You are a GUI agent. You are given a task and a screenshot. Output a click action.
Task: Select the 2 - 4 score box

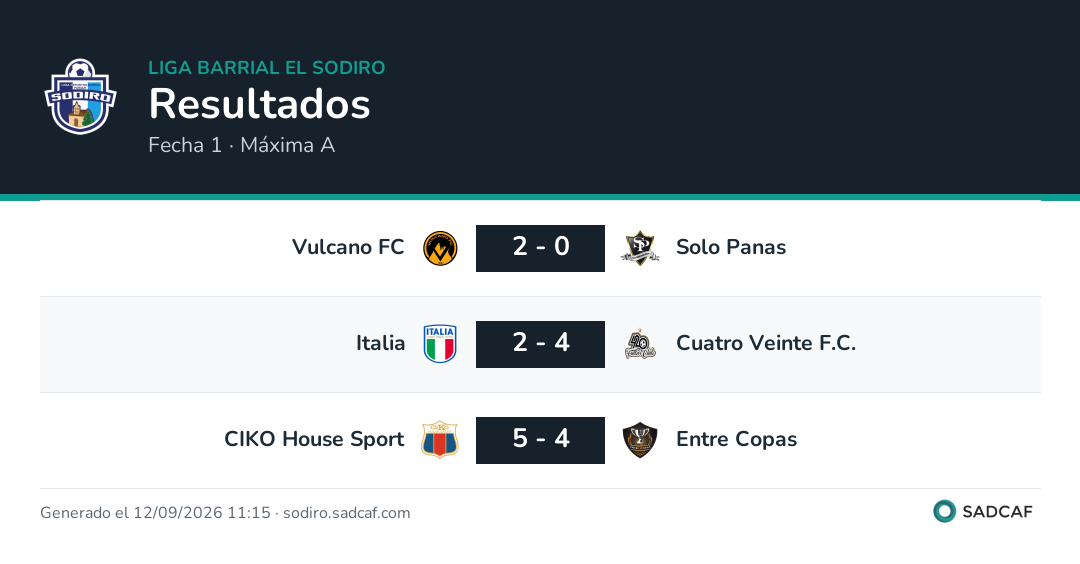coord(541,344)
